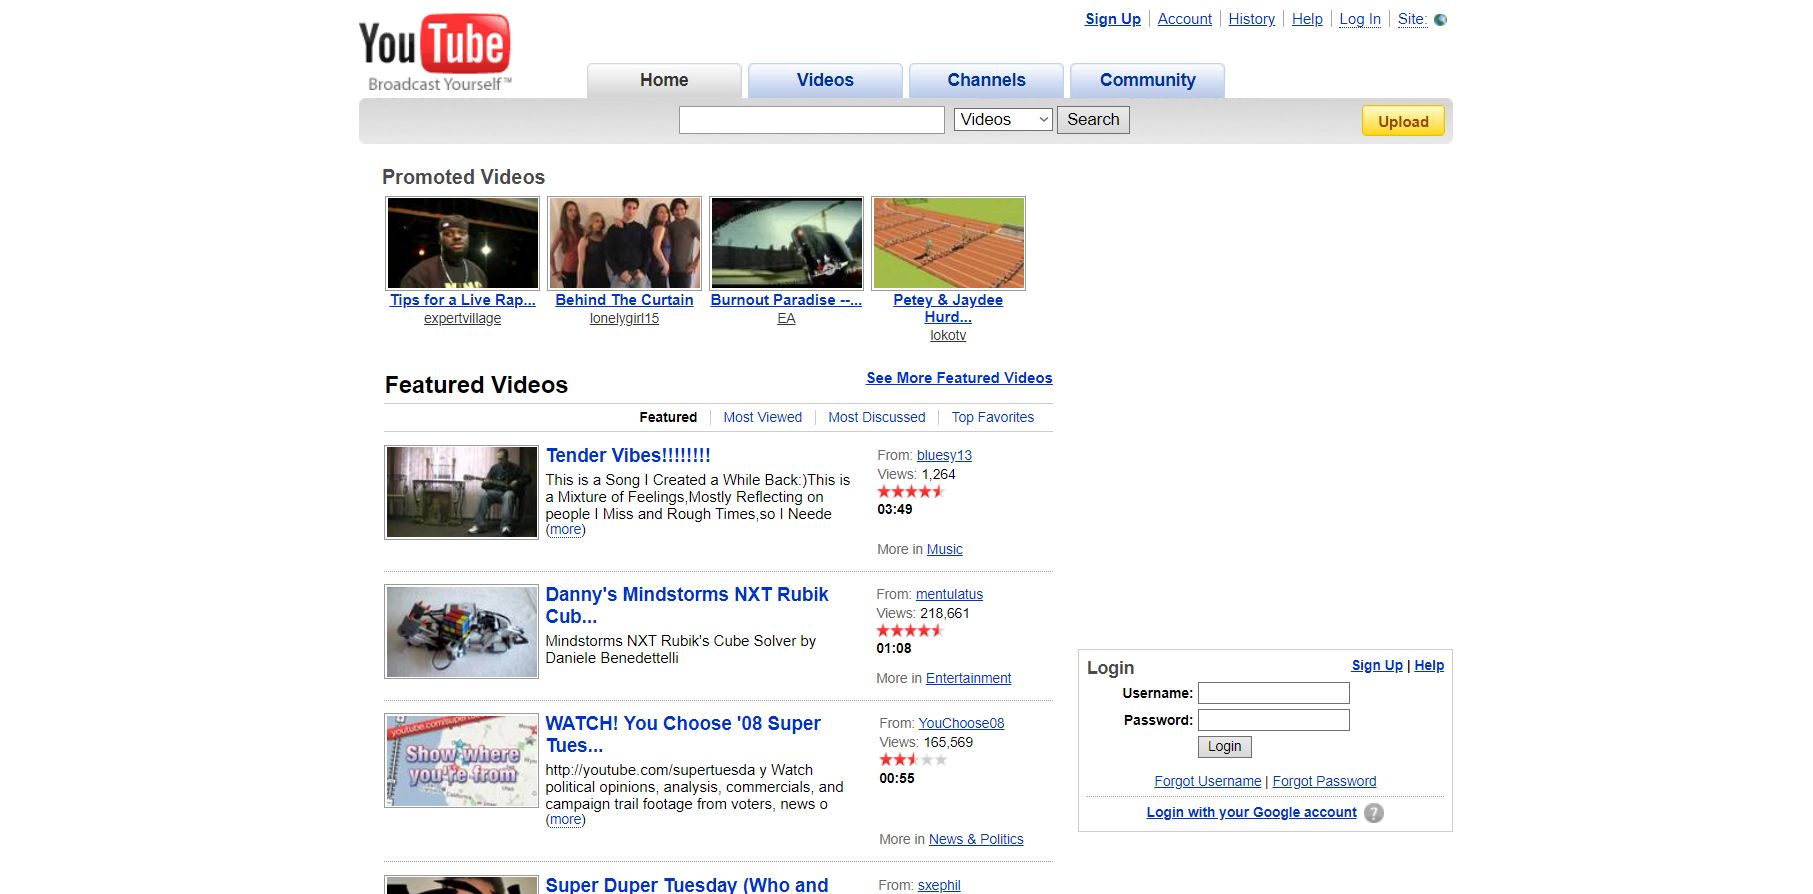The height and width of the screenshot is (894, 1813).
Task: Open WATCH! You Choose '08 Super Tues... title
Action: [683, 734]
